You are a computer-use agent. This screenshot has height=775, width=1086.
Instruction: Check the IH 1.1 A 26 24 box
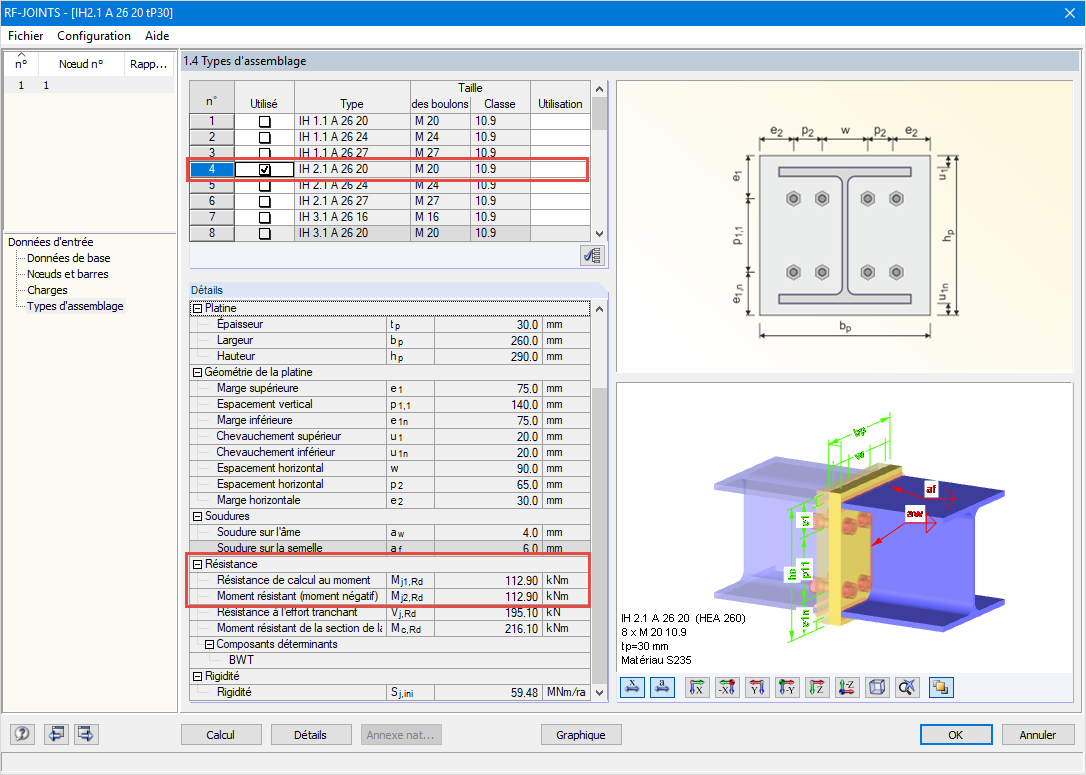point(265,137)
